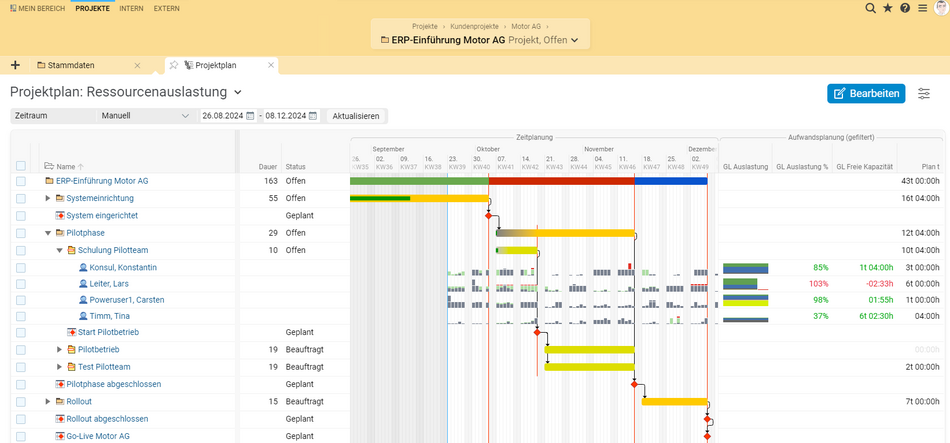Check the ERP-Einführung Motor AG row checkbox
This screenshot has height=443, width=950.
pos(21,181)
